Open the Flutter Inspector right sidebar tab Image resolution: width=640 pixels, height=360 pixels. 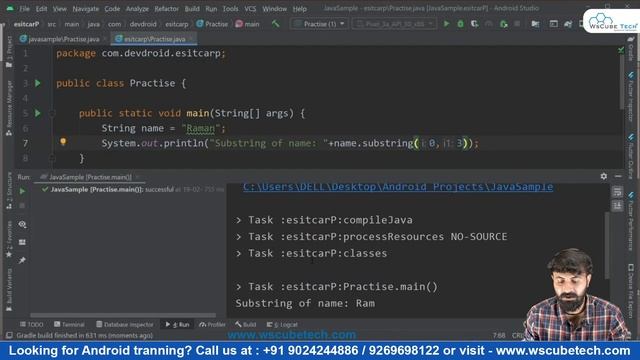point(631,97)
